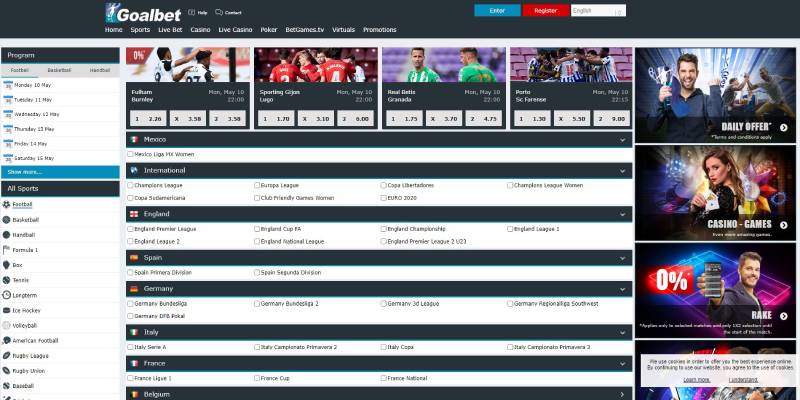
Task: Bet on Fulham win at 2.26
Action: pyautogui.click(x=148, y=118)
